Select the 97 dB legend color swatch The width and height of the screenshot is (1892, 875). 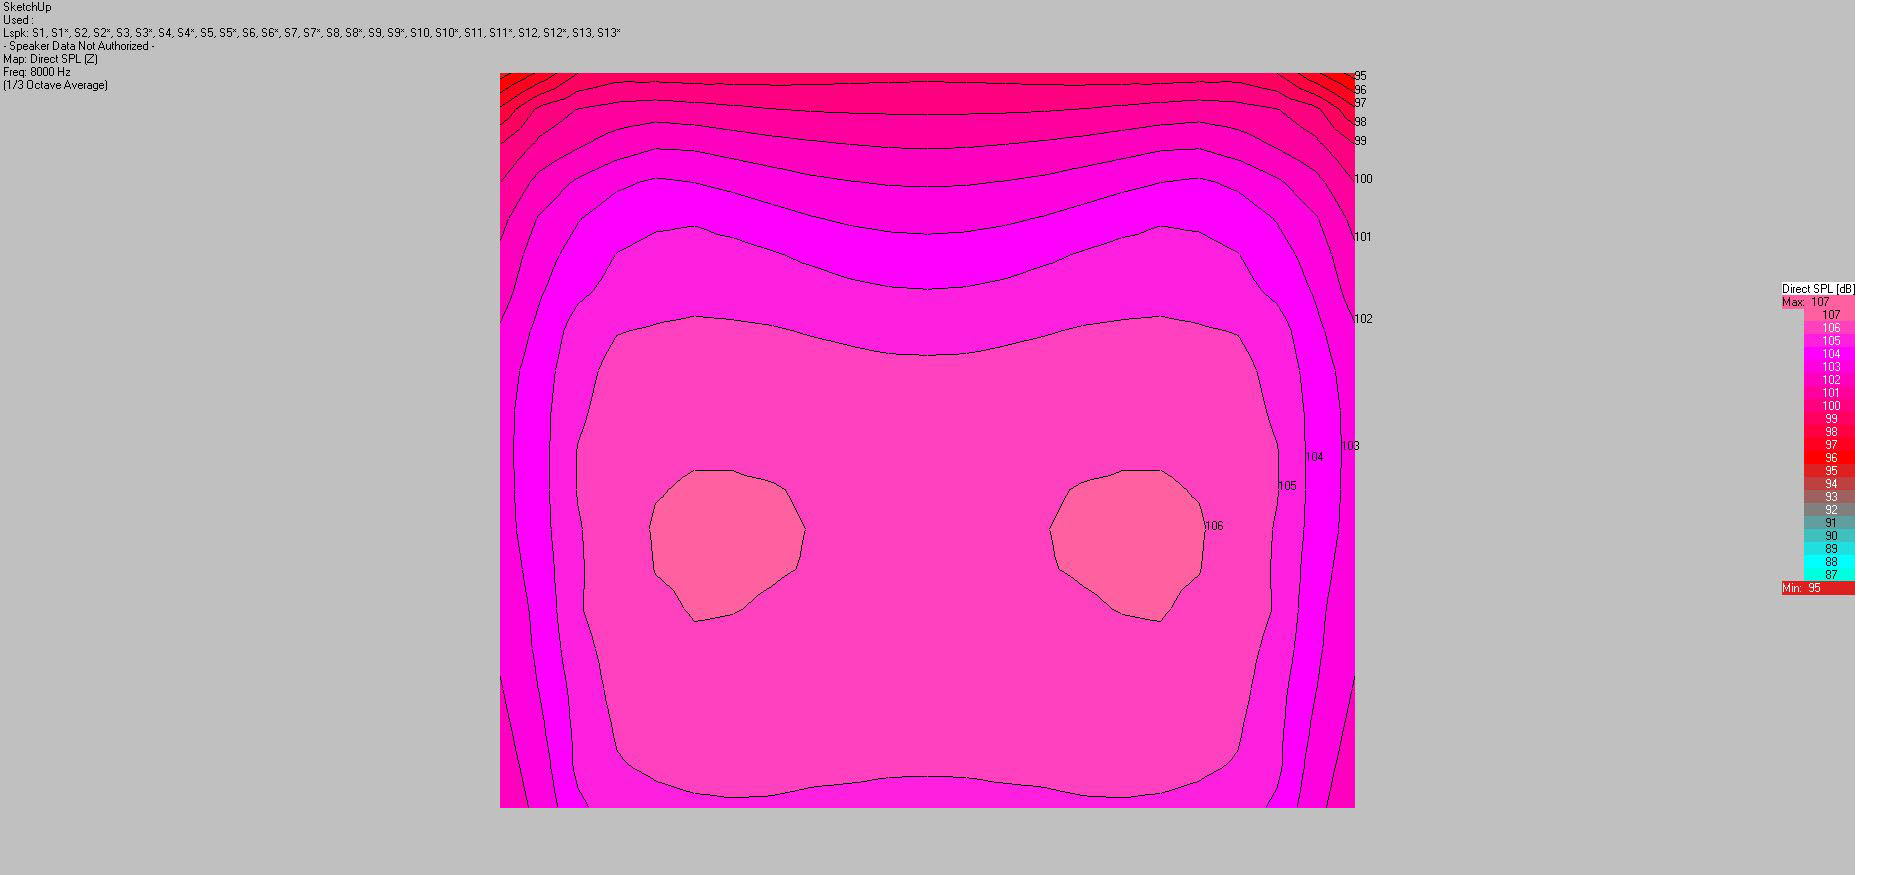tap(1830, 444)
